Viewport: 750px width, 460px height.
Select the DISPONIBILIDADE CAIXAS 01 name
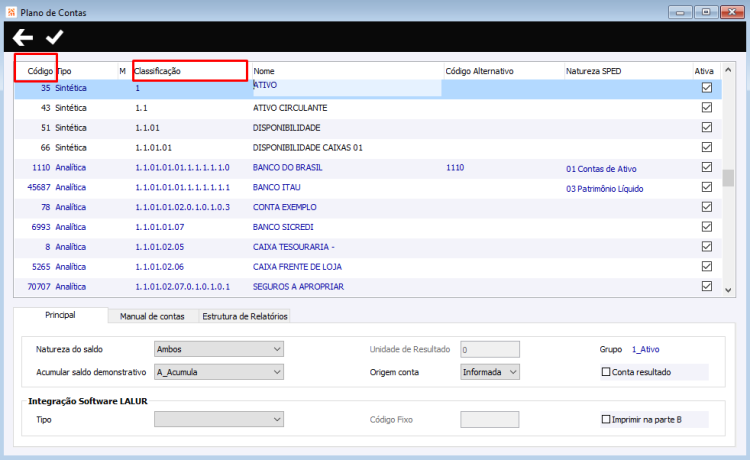(x=308, y=147)
